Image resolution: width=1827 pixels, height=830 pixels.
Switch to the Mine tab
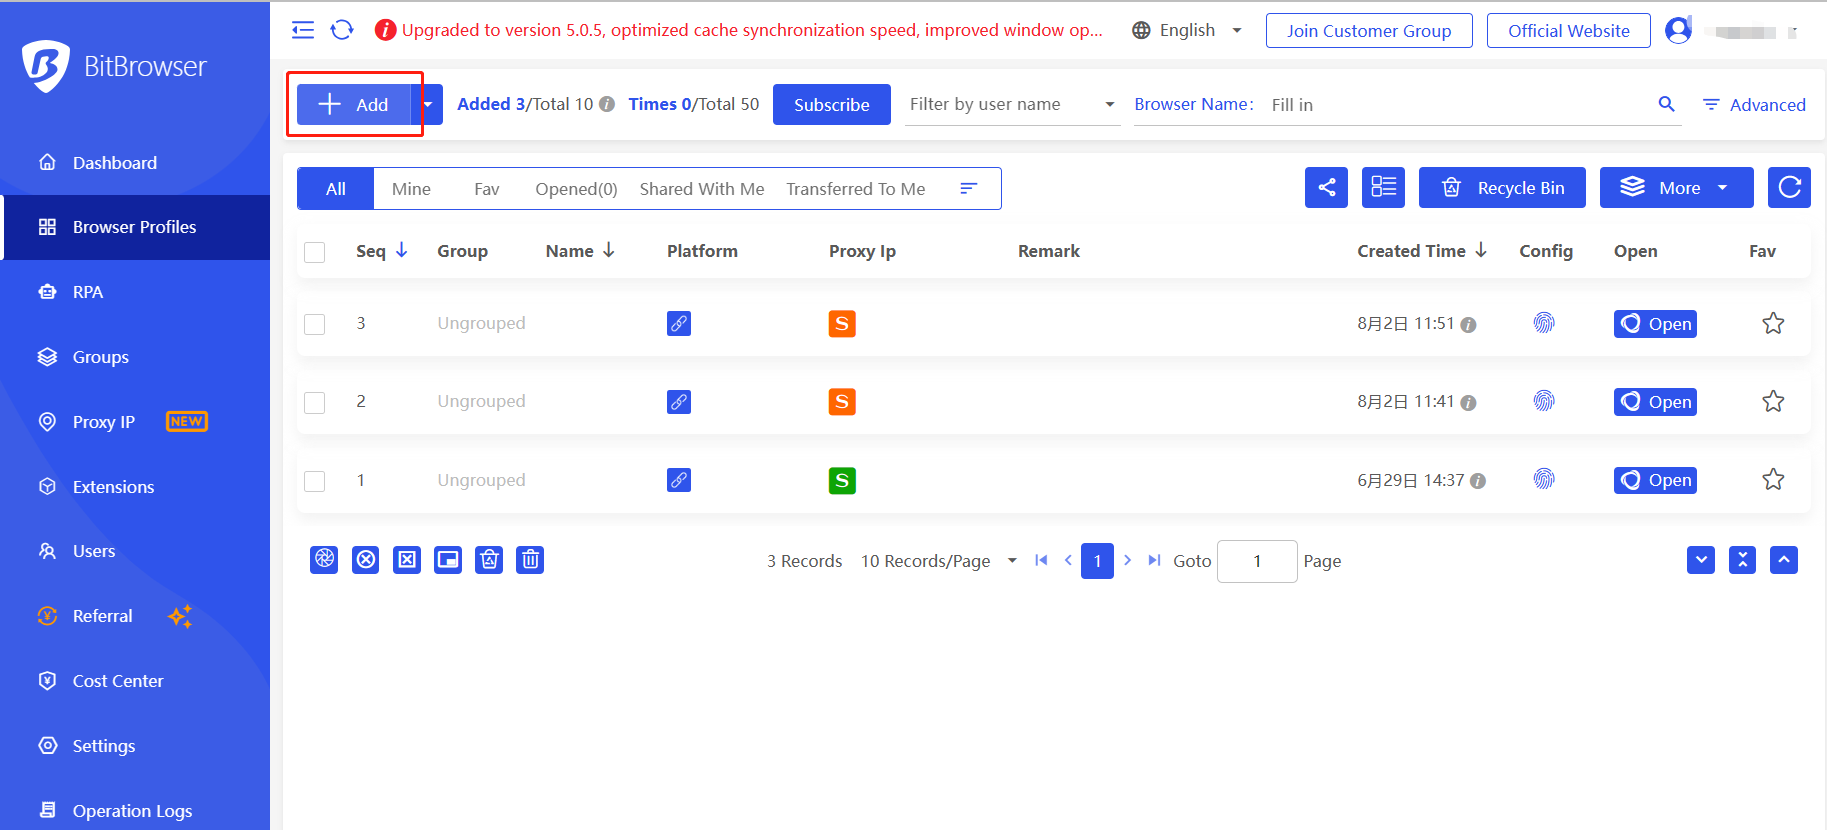(411, 189)
